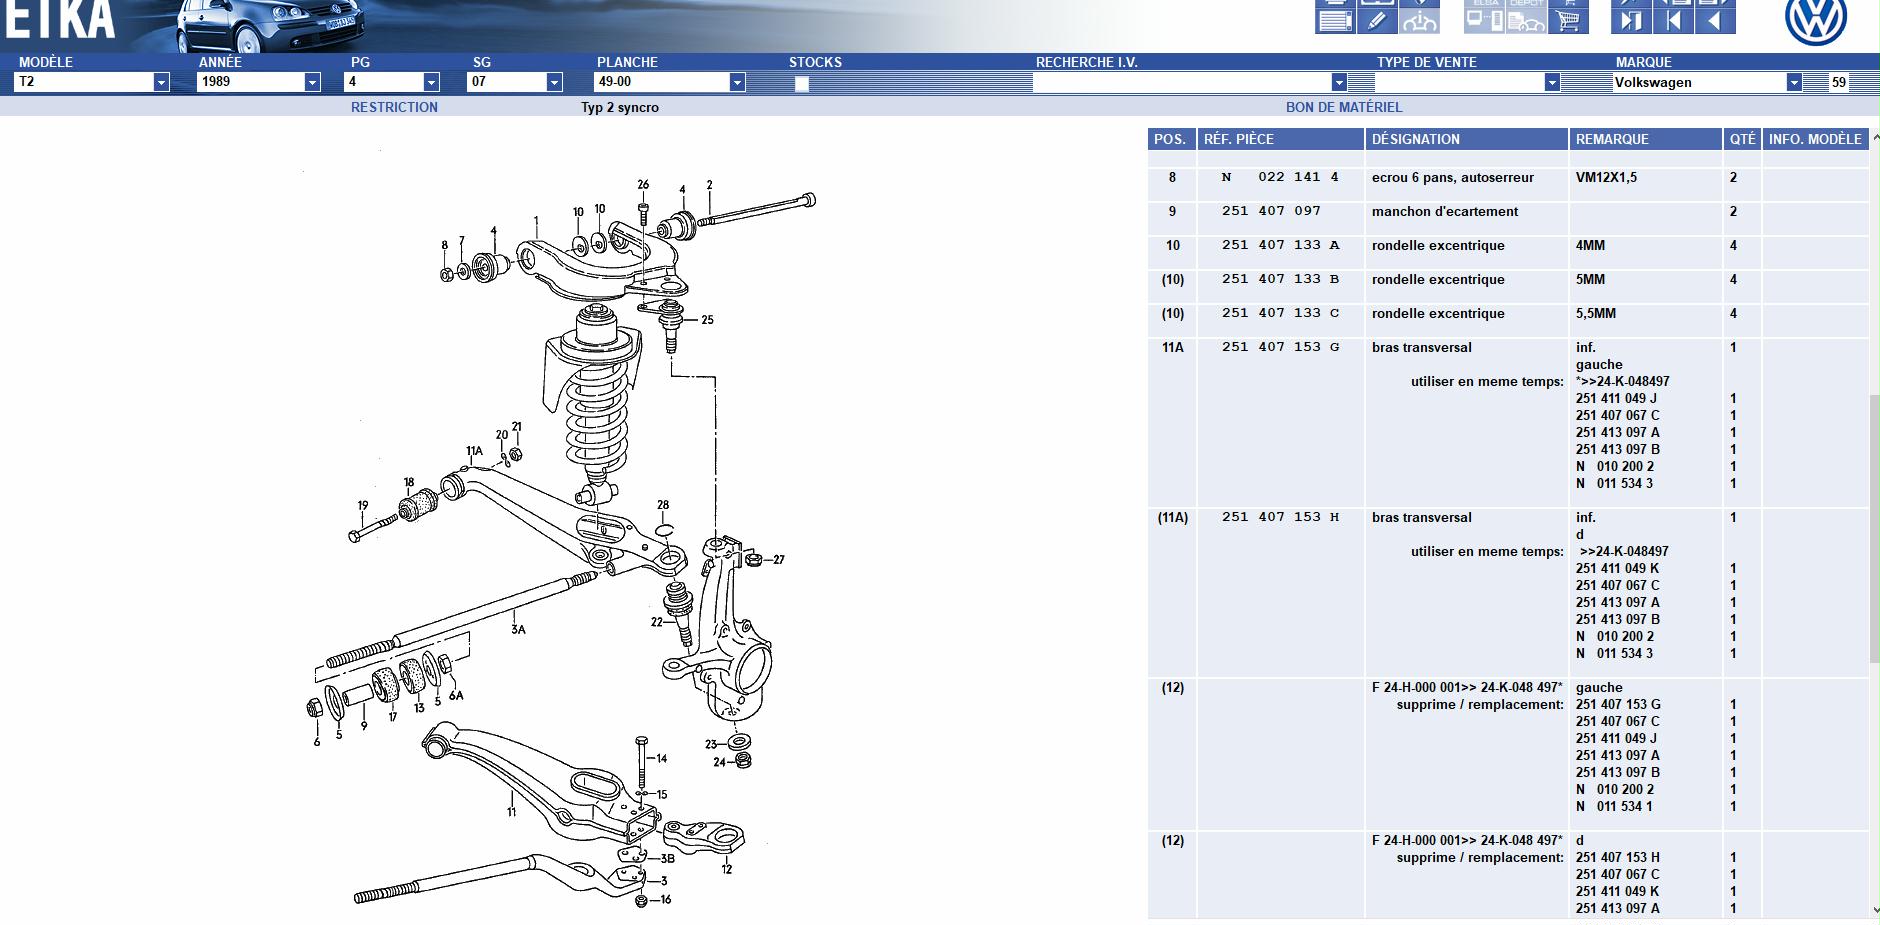Click the RÉF. PIÈCE column header
1880x925 pixels.
1280,139
